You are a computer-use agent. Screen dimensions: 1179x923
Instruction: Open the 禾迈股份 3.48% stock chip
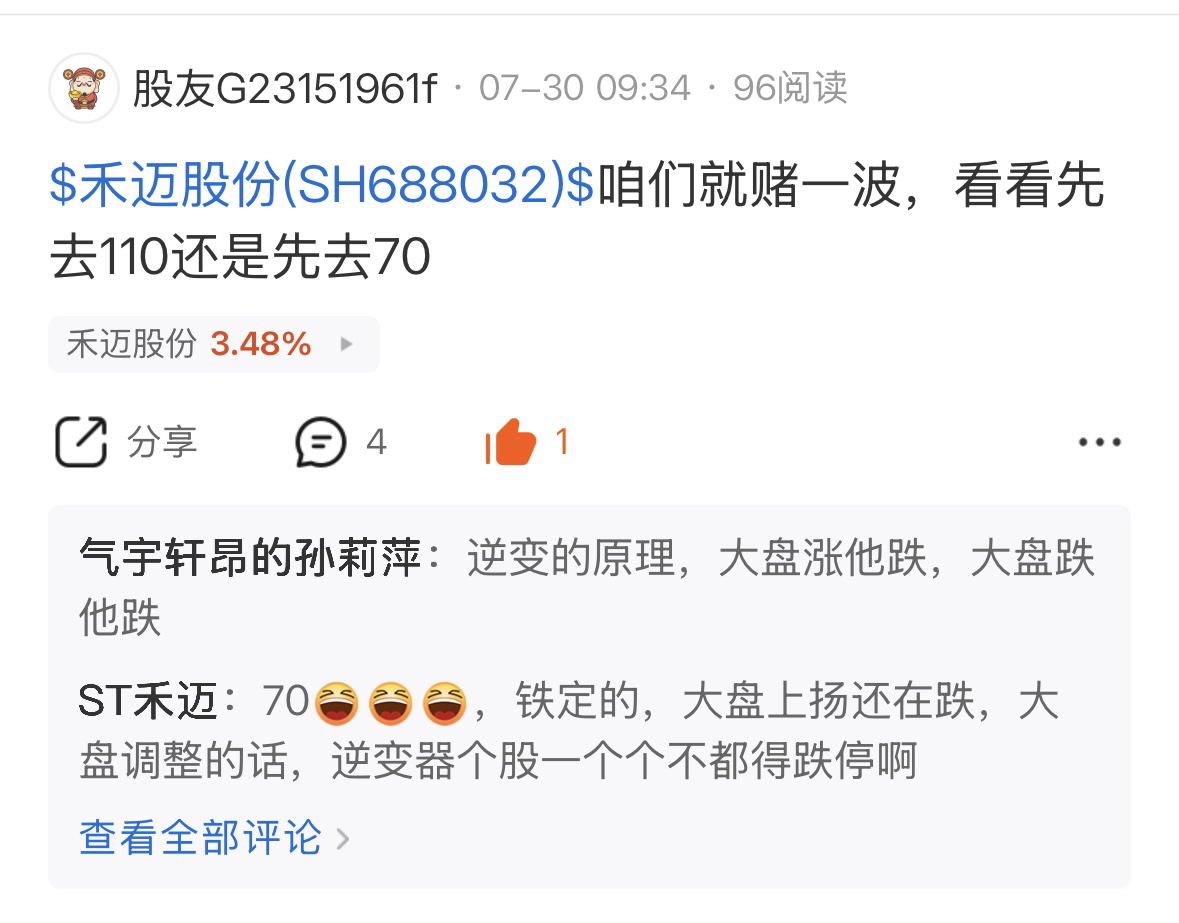point(214,344)
